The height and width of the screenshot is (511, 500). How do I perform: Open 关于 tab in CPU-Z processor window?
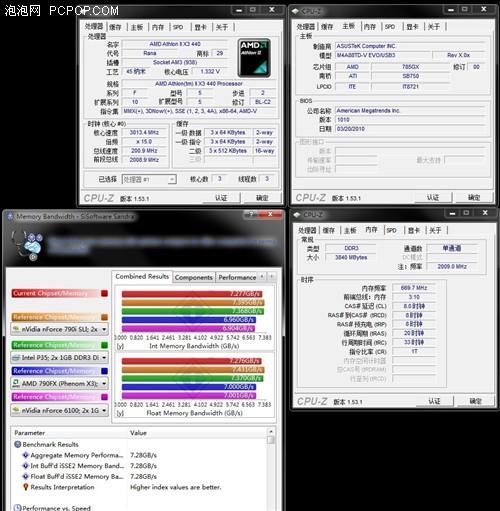(222, 27)
